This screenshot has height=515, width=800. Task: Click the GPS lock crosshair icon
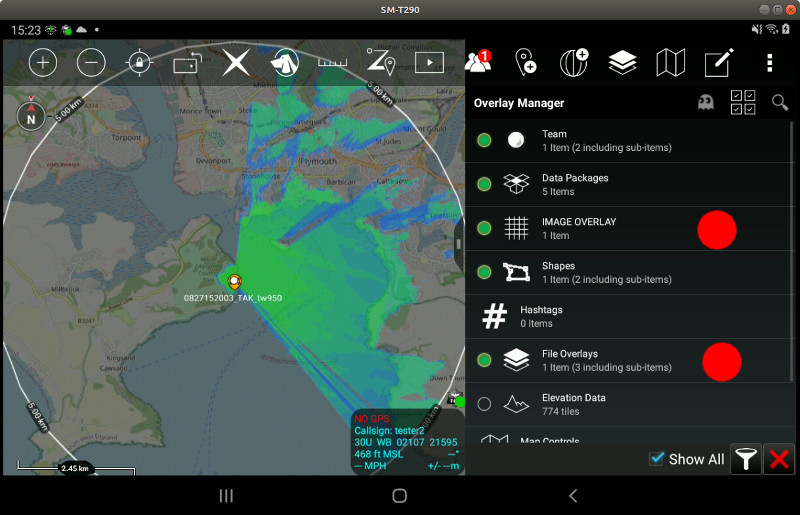[139, 63]
